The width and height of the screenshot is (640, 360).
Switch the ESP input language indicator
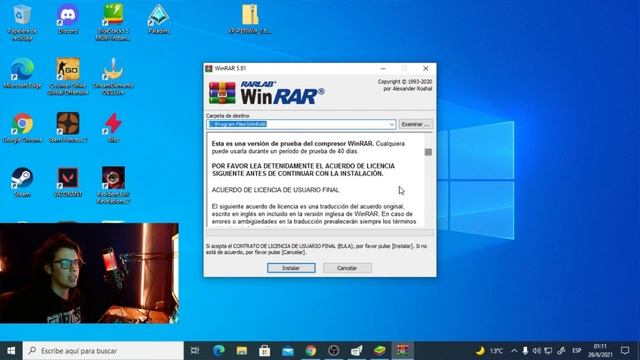click(x=576, y=351)
